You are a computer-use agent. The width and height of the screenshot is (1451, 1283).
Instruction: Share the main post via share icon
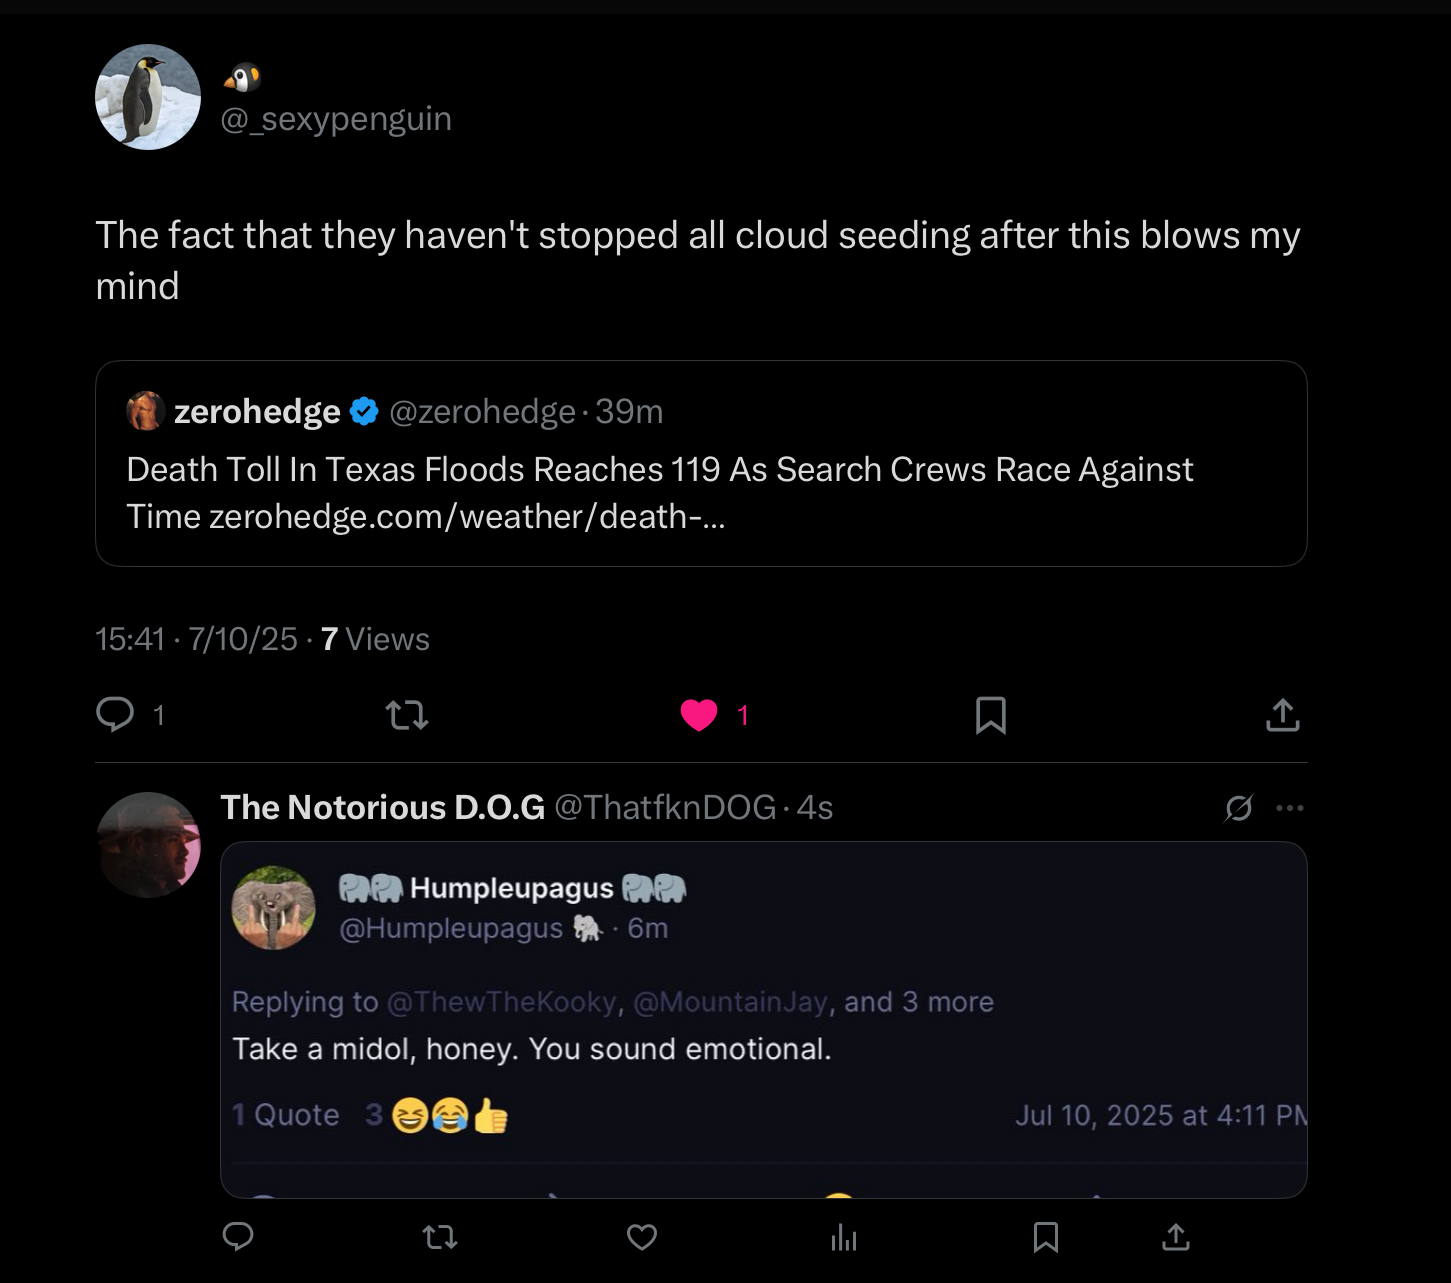[x=1282, y=715]
